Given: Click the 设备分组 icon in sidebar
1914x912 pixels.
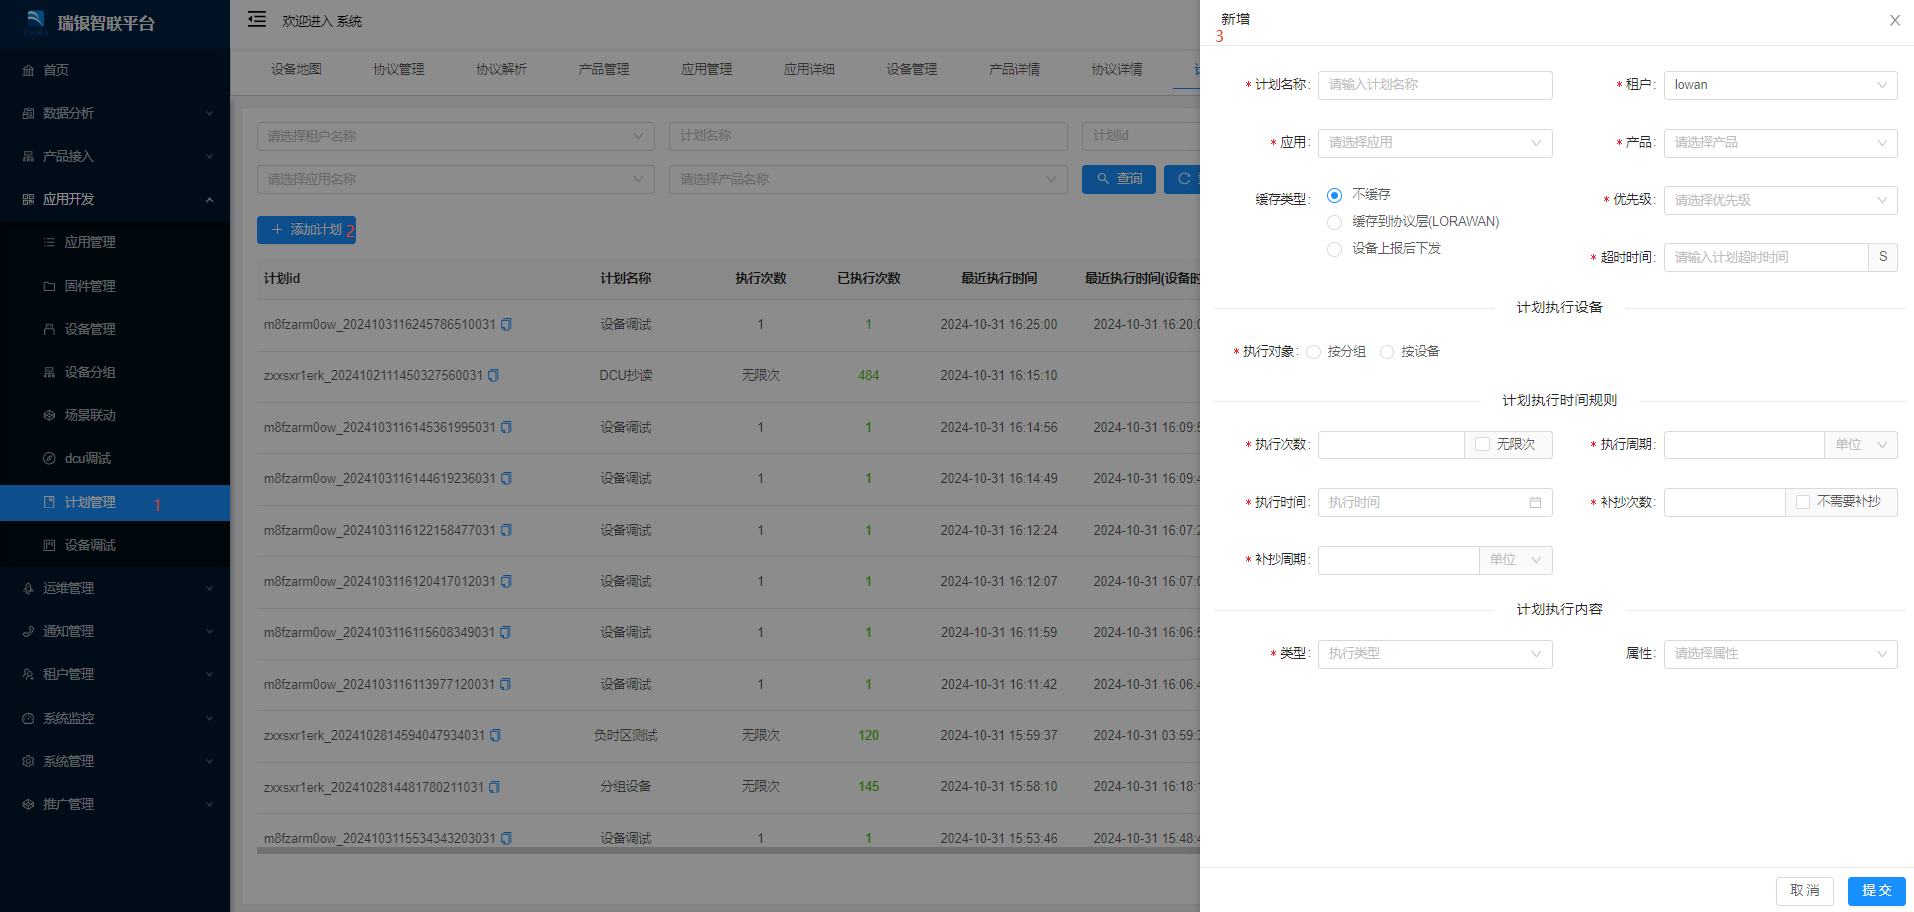Looking at the screenshot, I should pos(49,372).
